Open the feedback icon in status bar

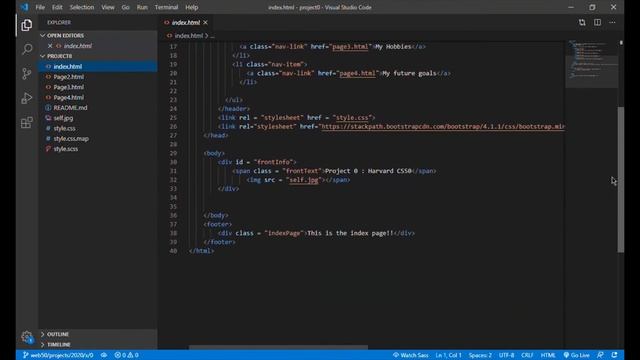coord(600,355)
